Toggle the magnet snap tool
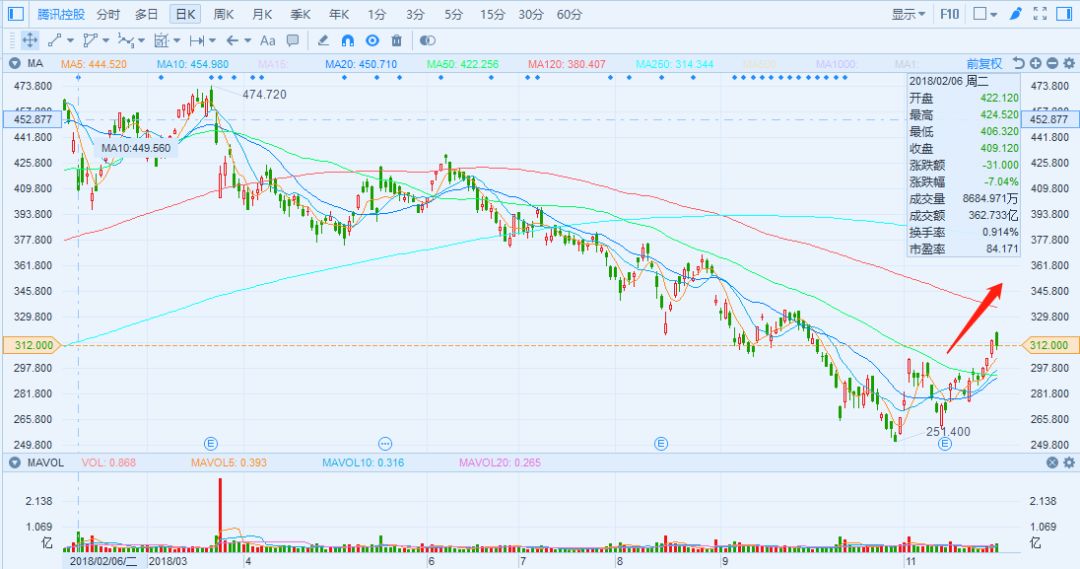 click(348, 41)
